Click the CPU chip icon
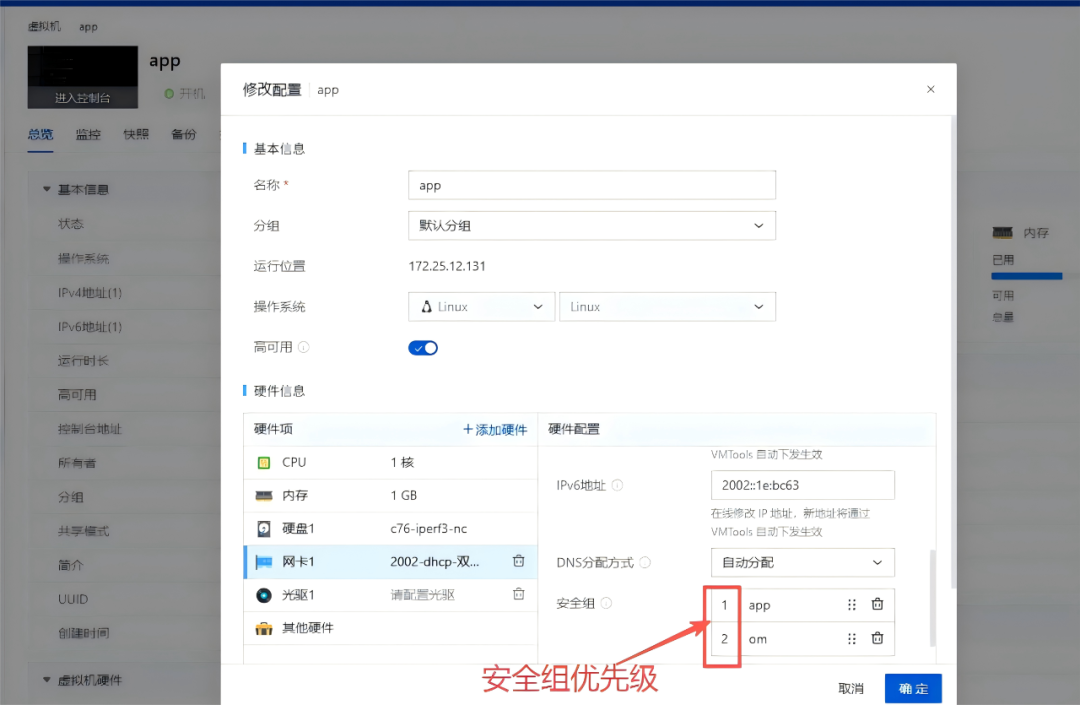This screenshot has width=1080, height=705. pos(264,463)
